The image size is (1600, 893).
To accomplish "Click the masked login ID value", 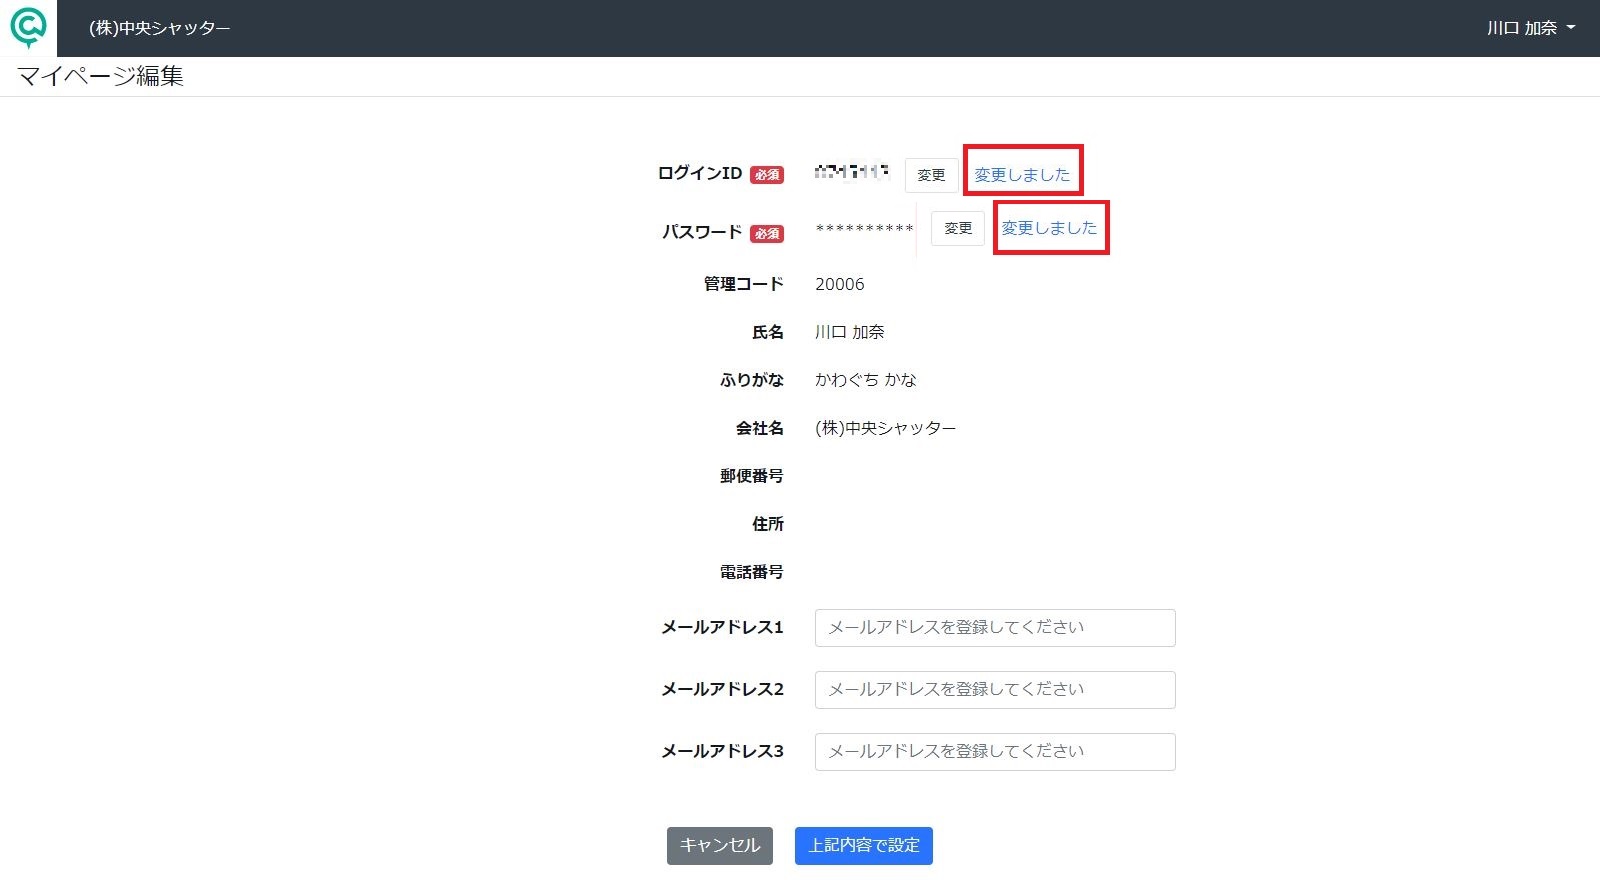I will pyautogui.click(x=852, y=172).
